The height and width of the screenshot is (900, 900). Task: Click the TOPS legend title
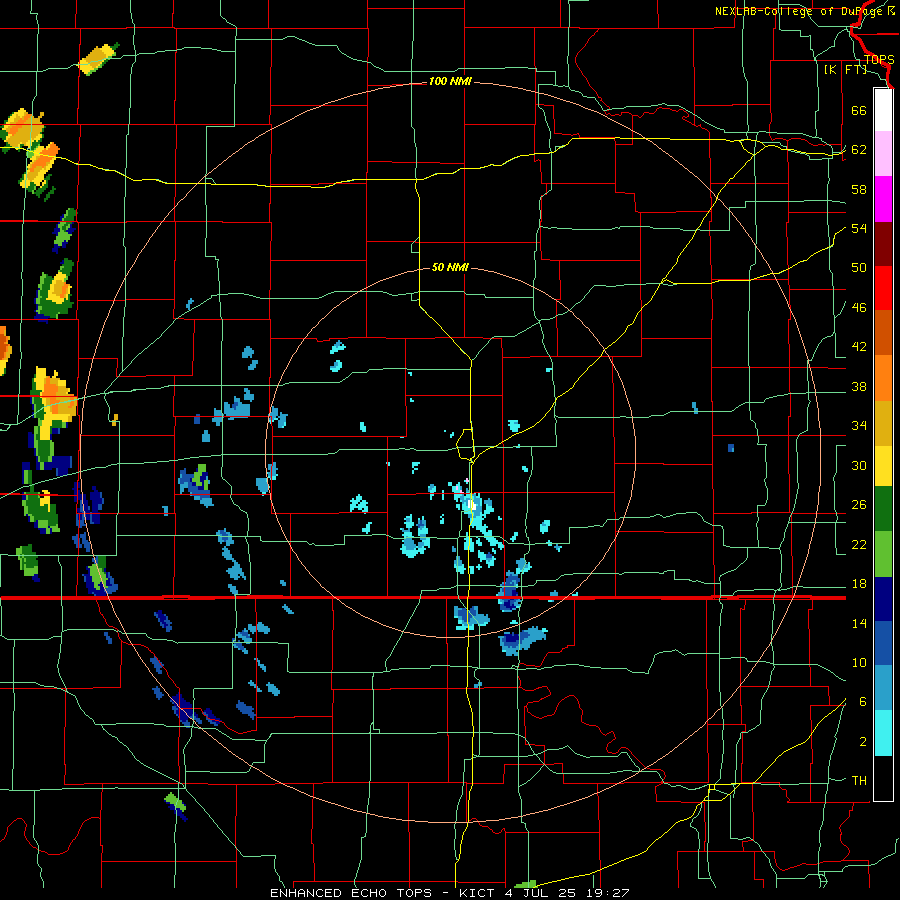[x=879, y=60]
